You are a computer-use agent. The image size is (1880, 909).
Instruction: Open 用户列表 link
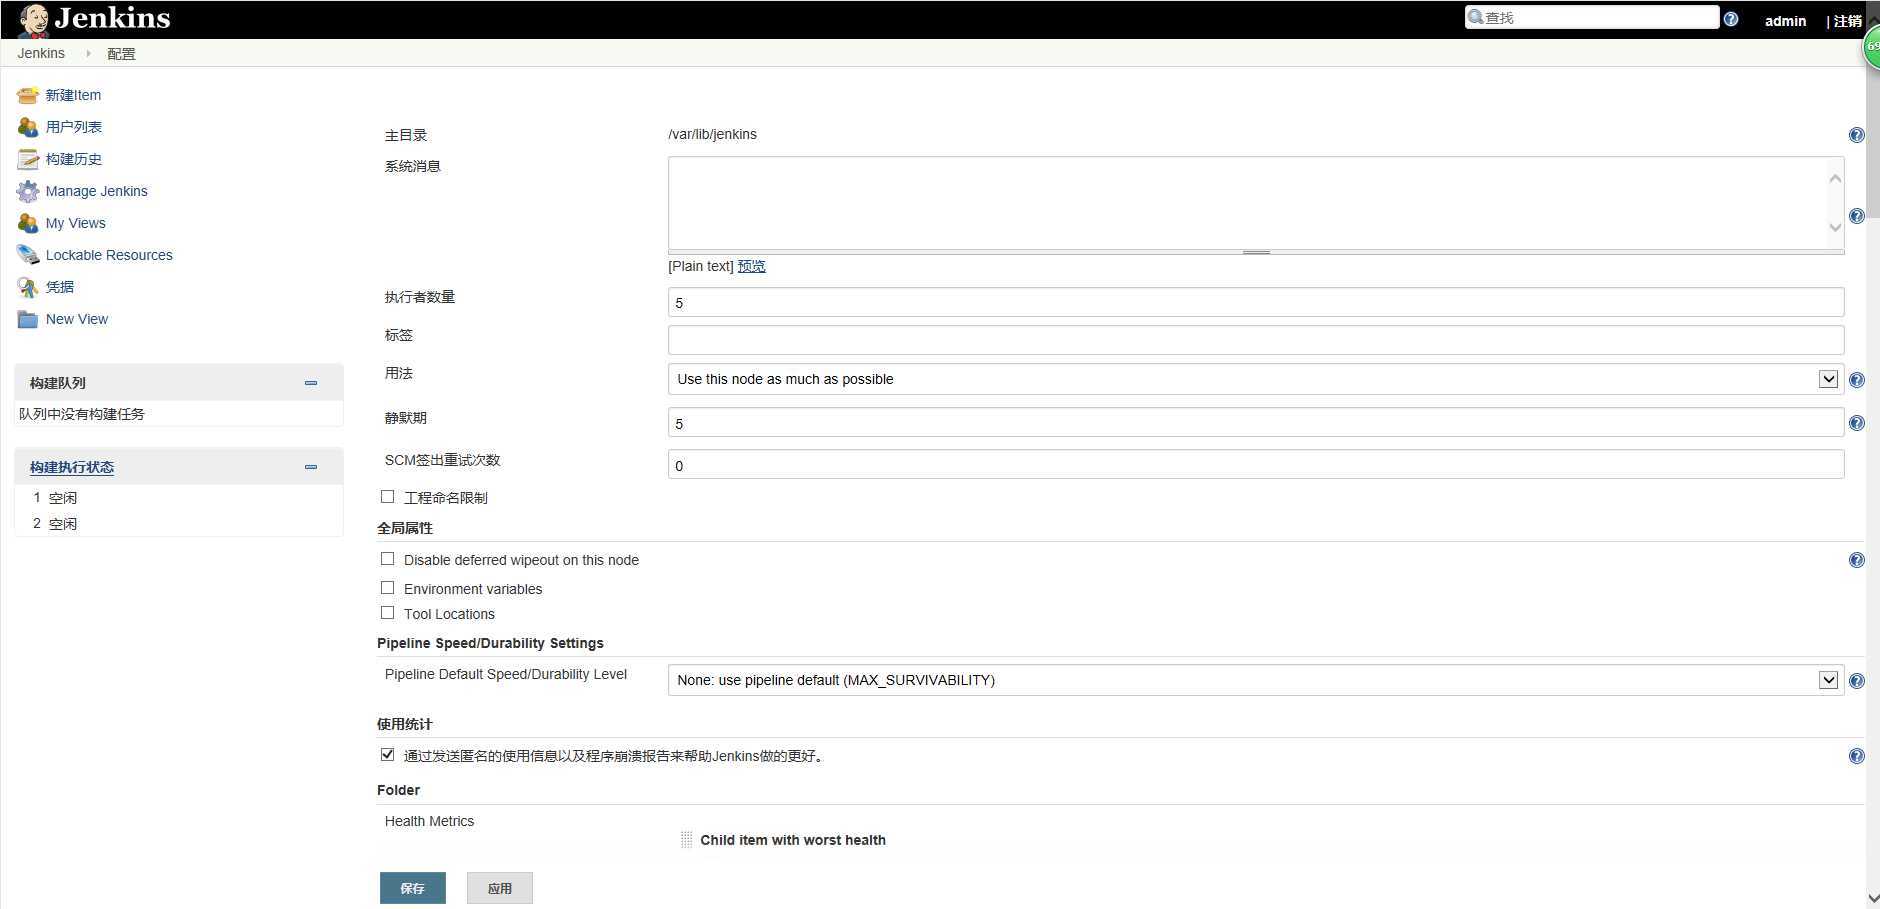74,127
